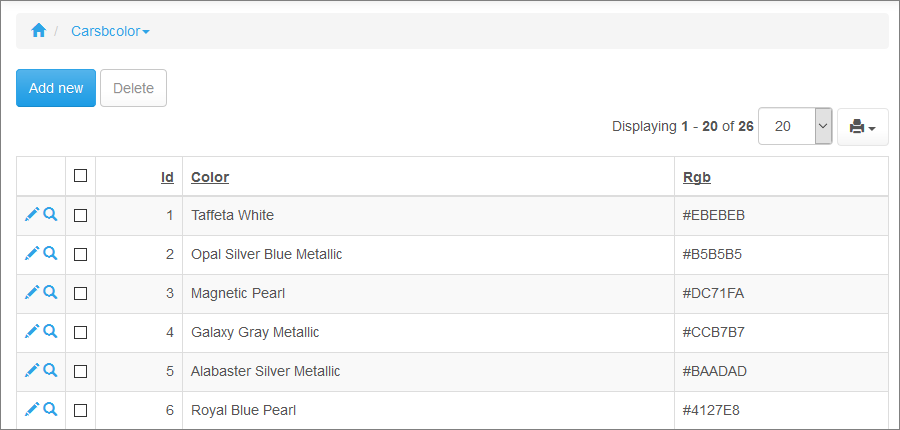Viewport: 900px width, 430px height.
Task: Edit the Taffeta White row with pencil icon
Action: 31,214
